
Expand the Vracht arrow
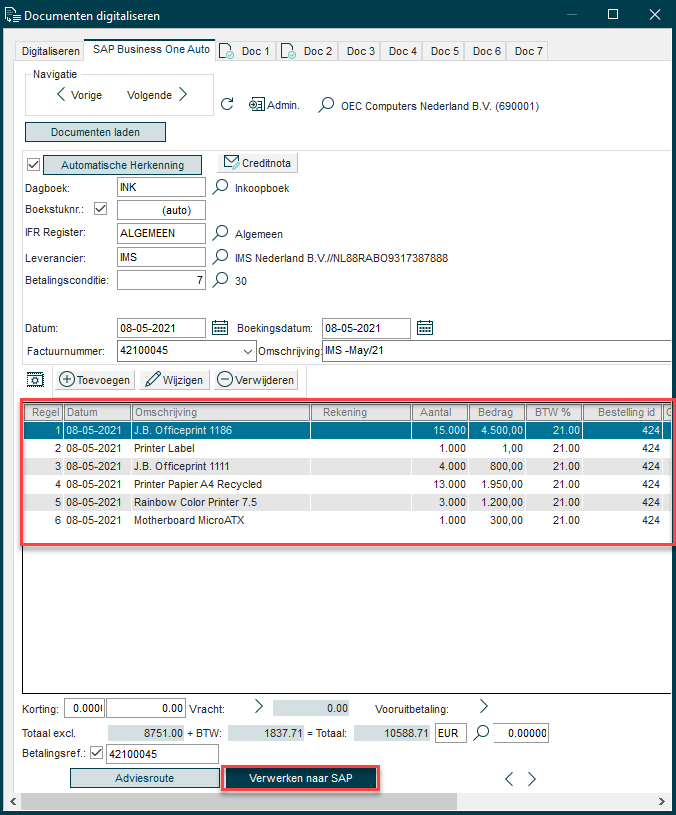(x=259, y=706)
